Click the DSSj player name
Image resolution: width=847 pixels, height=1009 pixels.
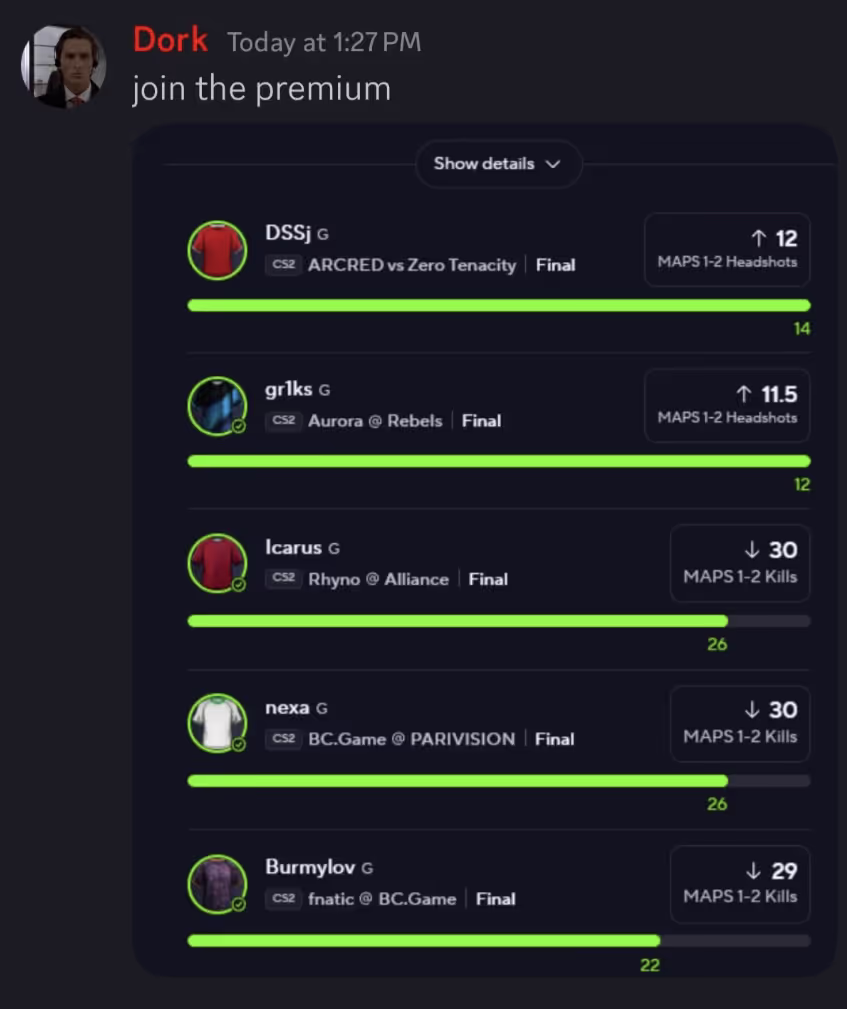pos(289,233)
